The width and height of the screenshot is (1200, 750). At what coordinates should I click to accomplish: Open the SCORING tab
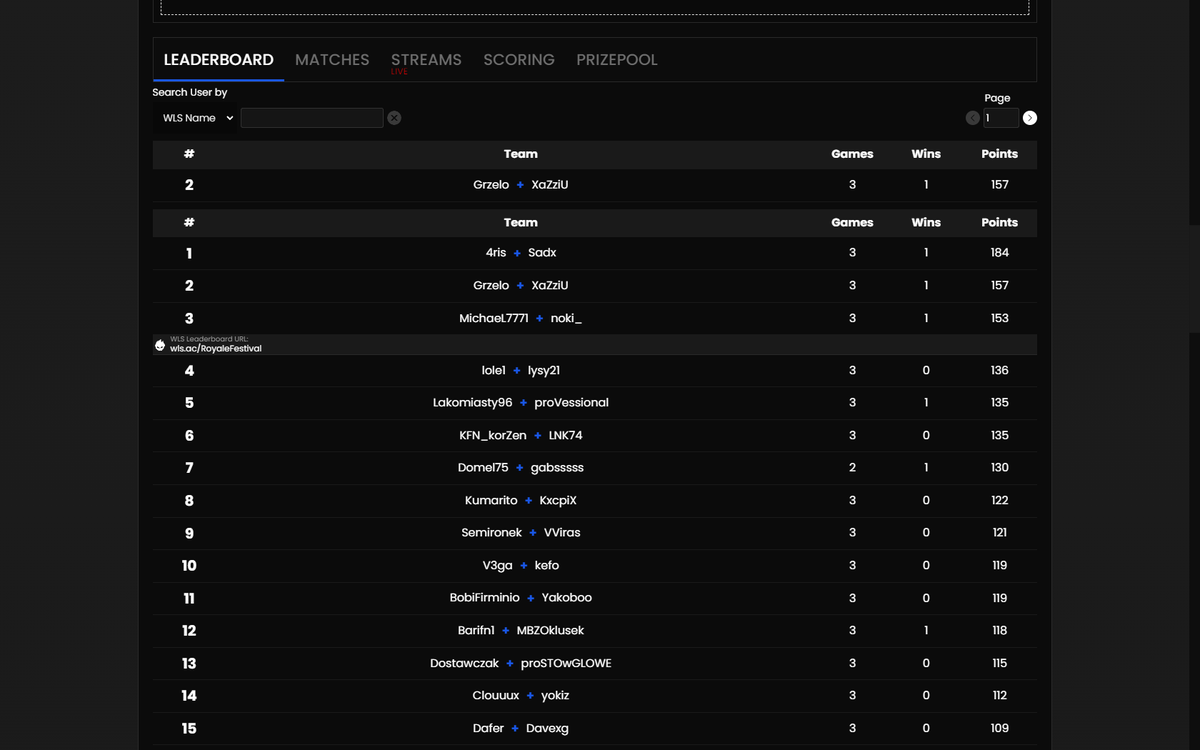519,60
